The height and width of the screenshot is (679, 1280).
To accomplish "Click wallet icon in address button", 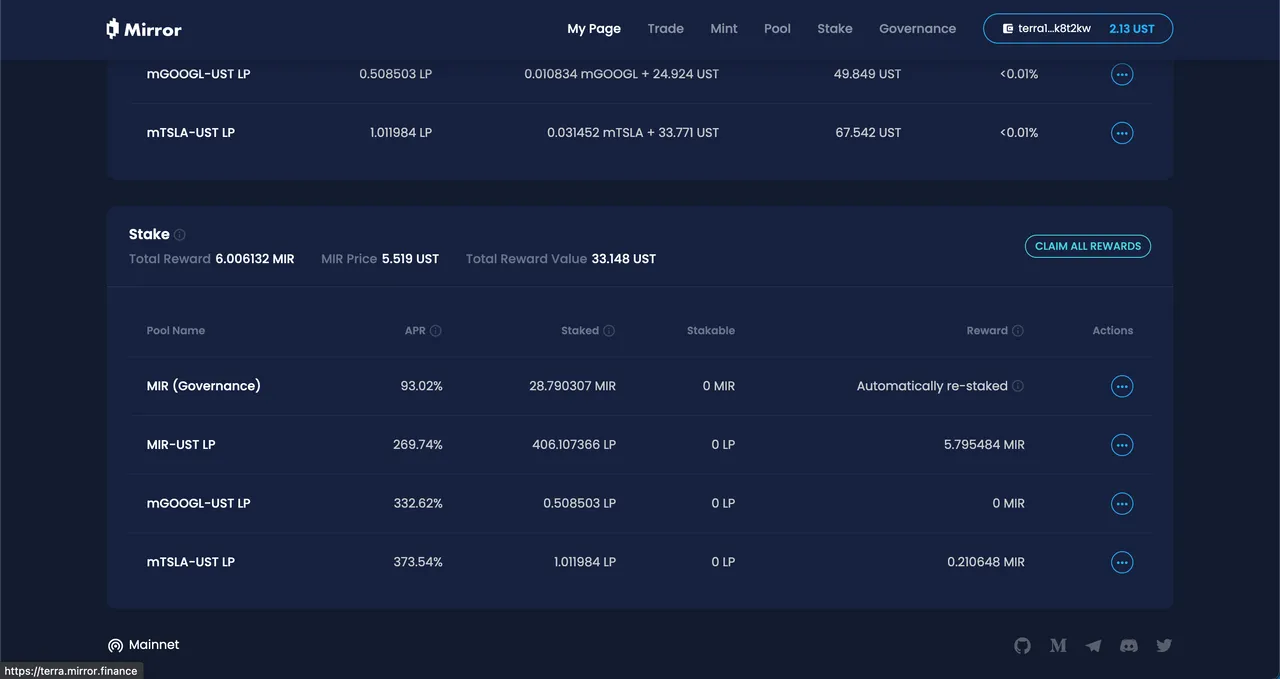I will tap(1008, 29).
